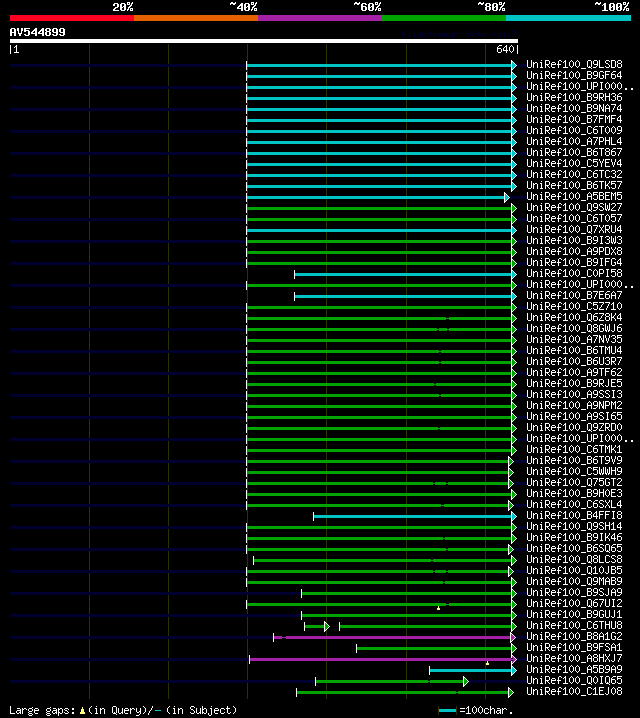Click the white query sequence bar

pos(264,41)
